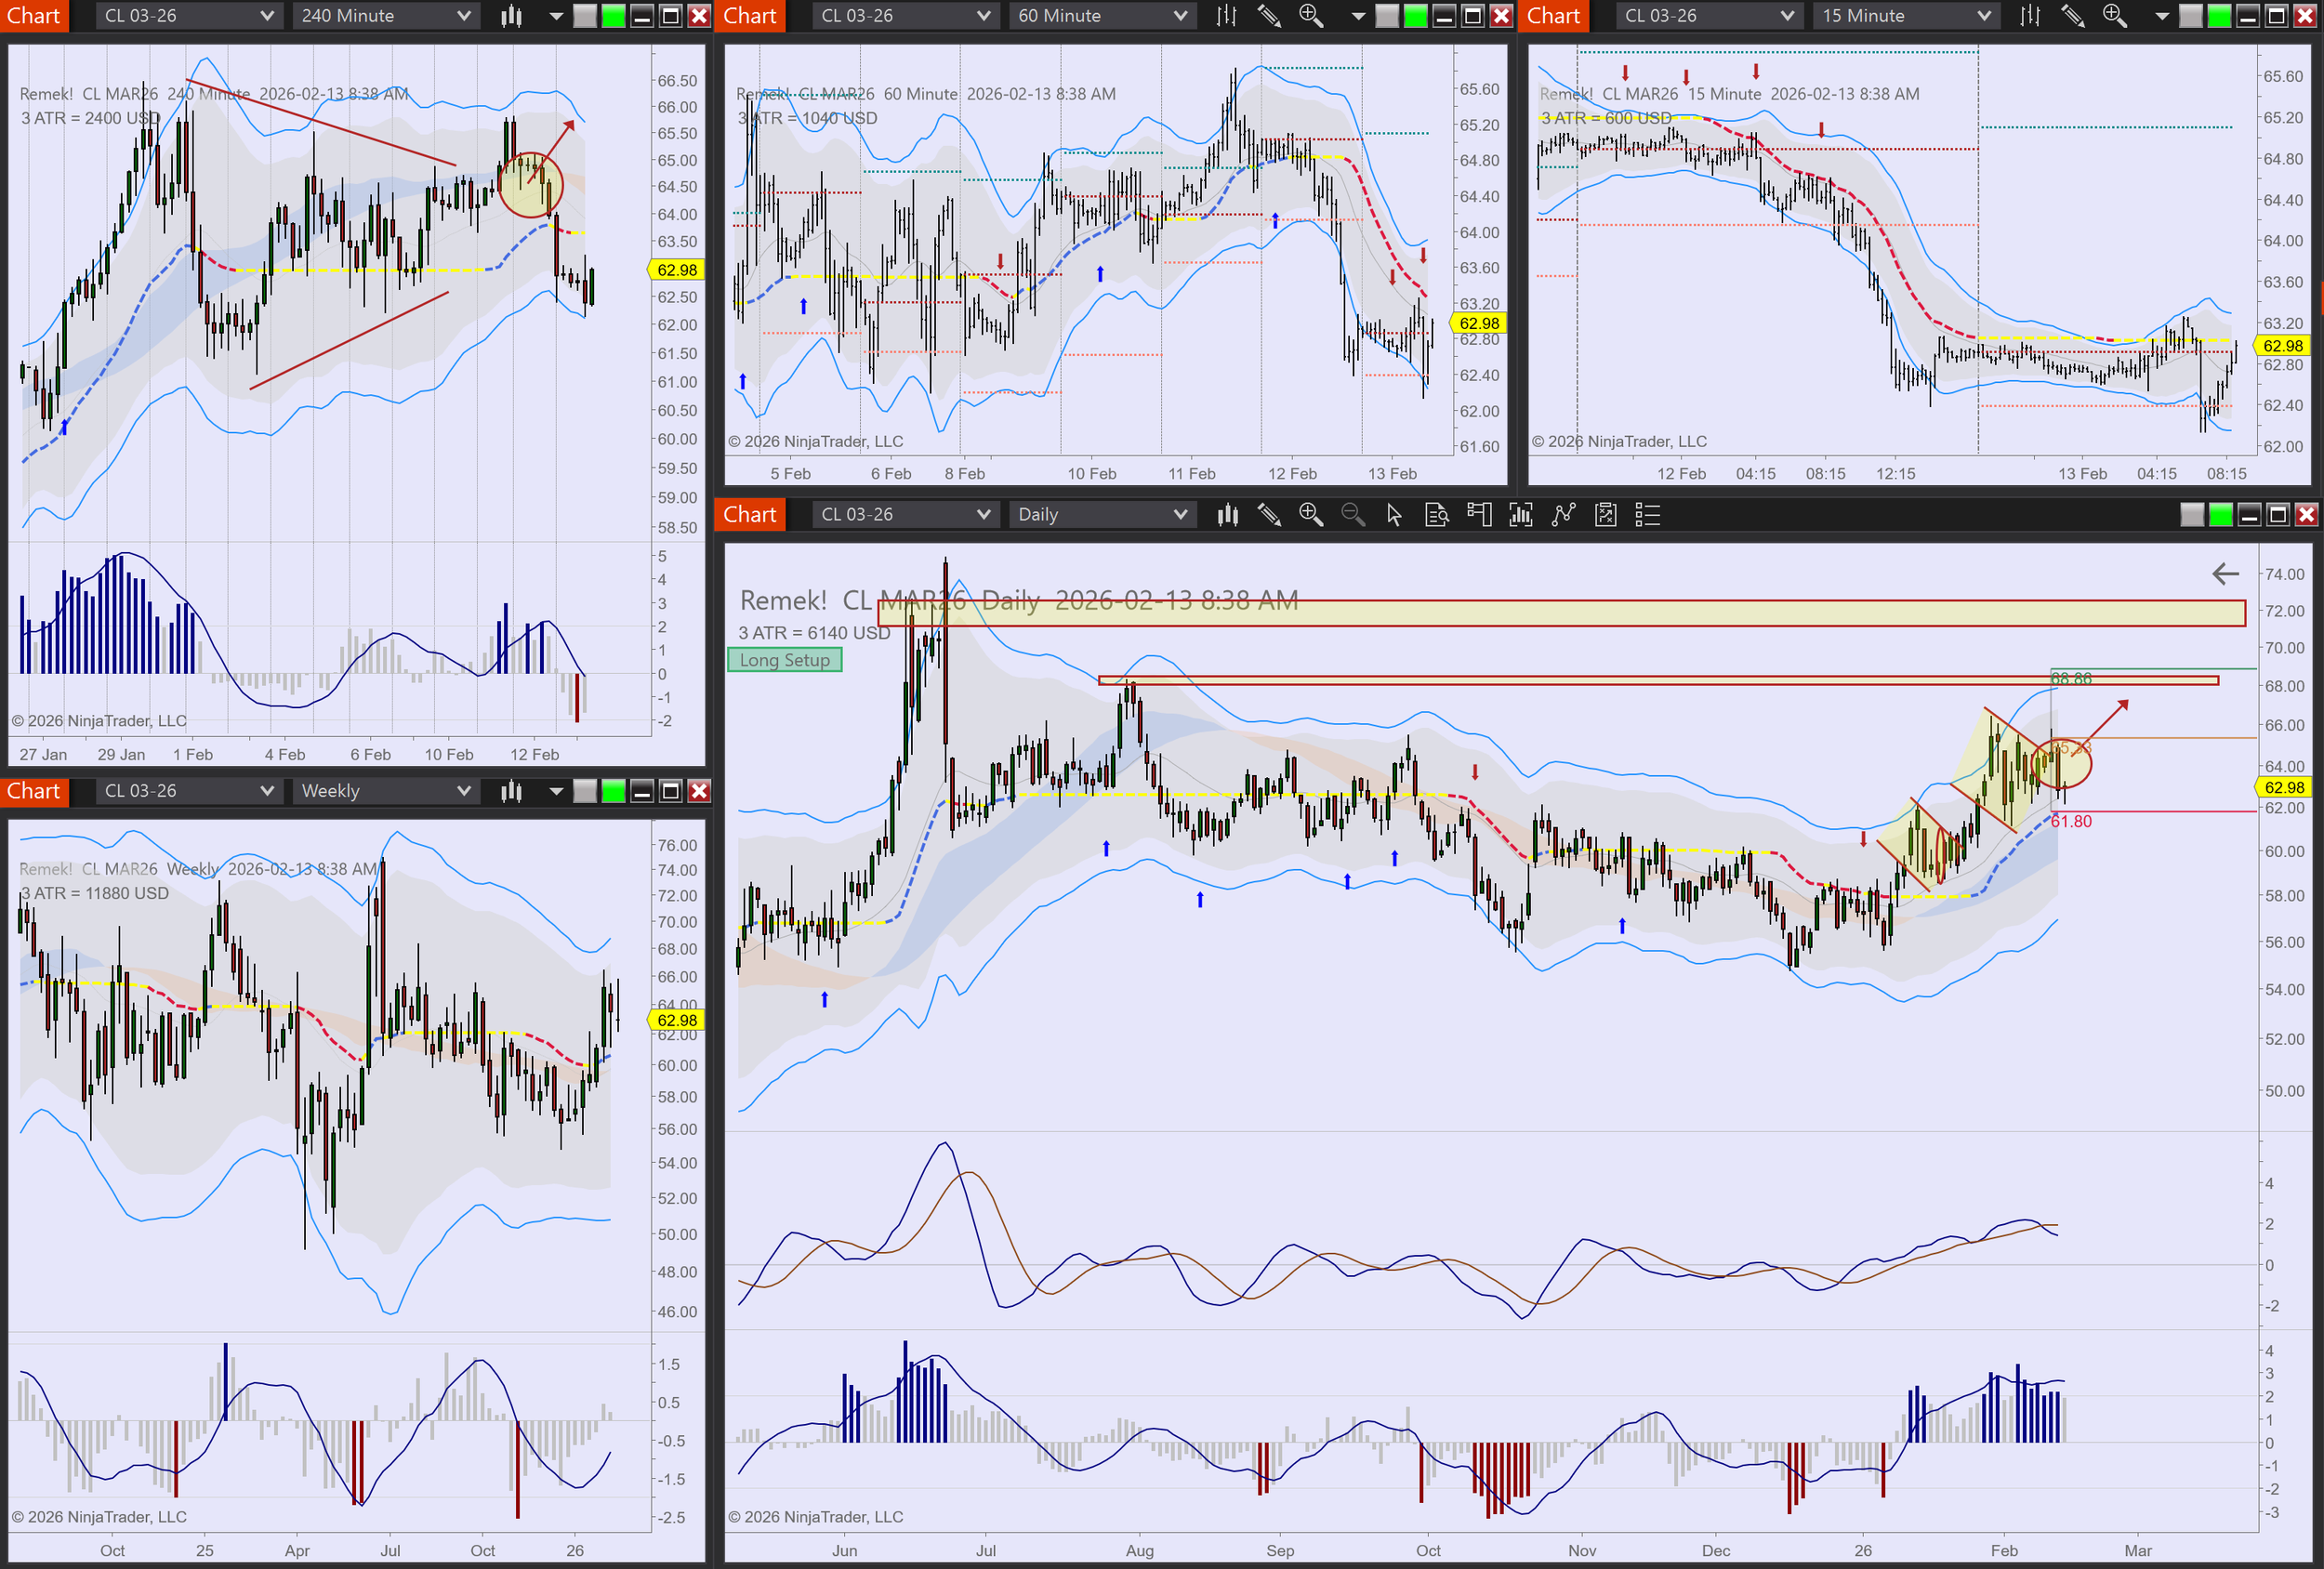Toggle the green link button on Daily chart
Image resolution: width=2324 pixels, height=1569 pixels.
[2220, 515]
